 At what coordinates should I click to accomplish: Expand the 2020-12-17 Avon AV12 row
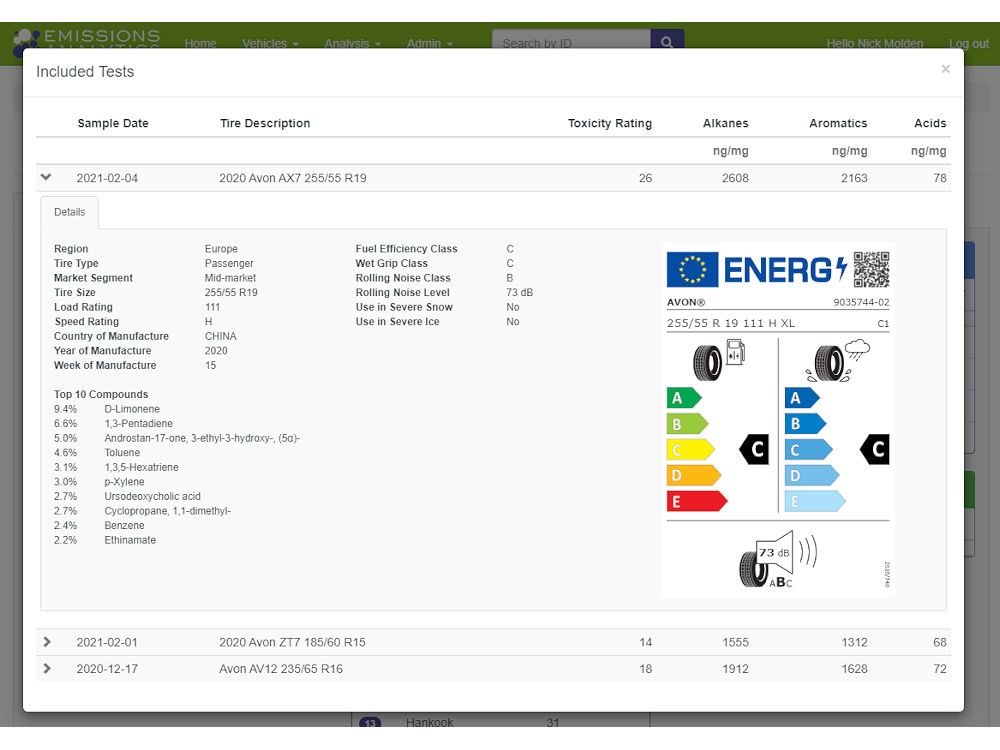47,668
